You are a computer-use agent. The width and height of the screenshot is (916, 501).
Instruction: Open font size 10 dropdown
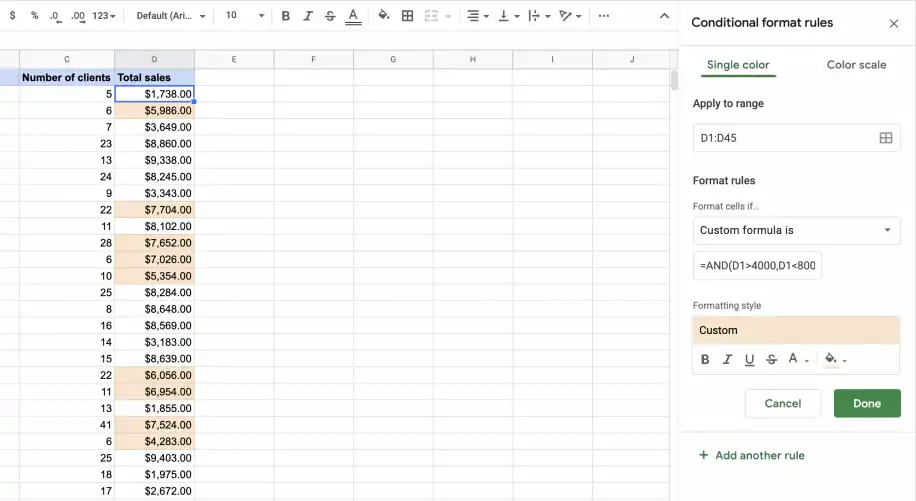[245, 16]
